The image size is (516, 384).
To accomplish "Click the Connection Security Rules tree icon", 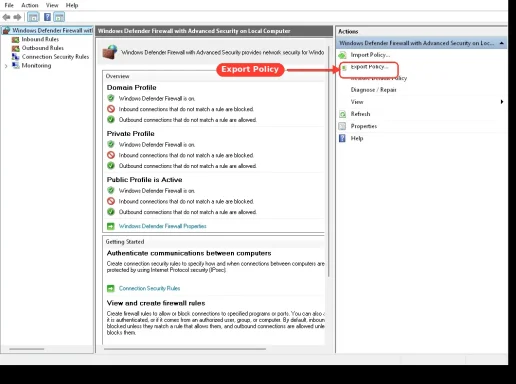I will pyautogui.click(x=16, y=57).
